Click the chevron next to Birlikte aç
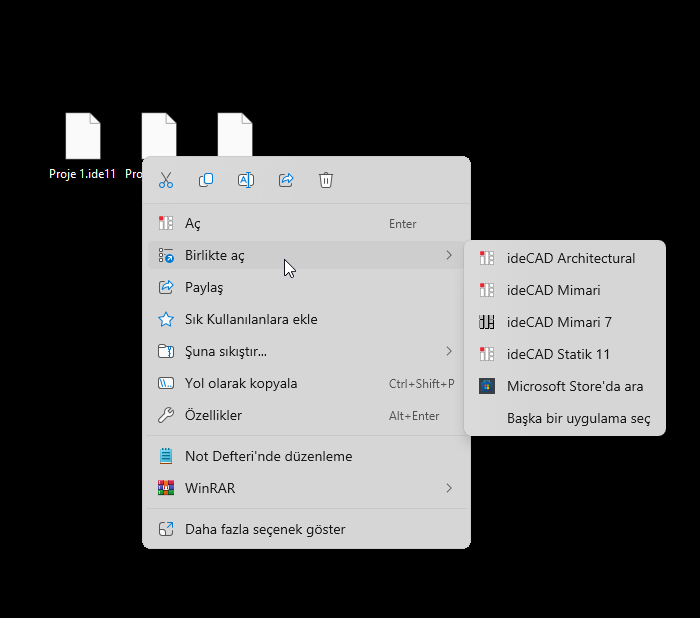 [449, 255]
